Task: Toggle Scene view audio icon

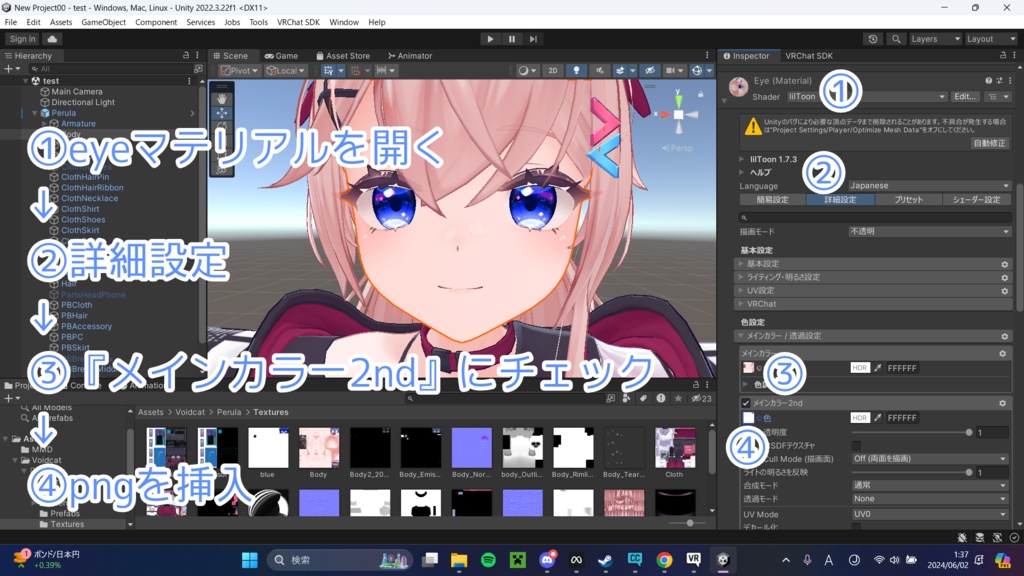Action: 600,71
